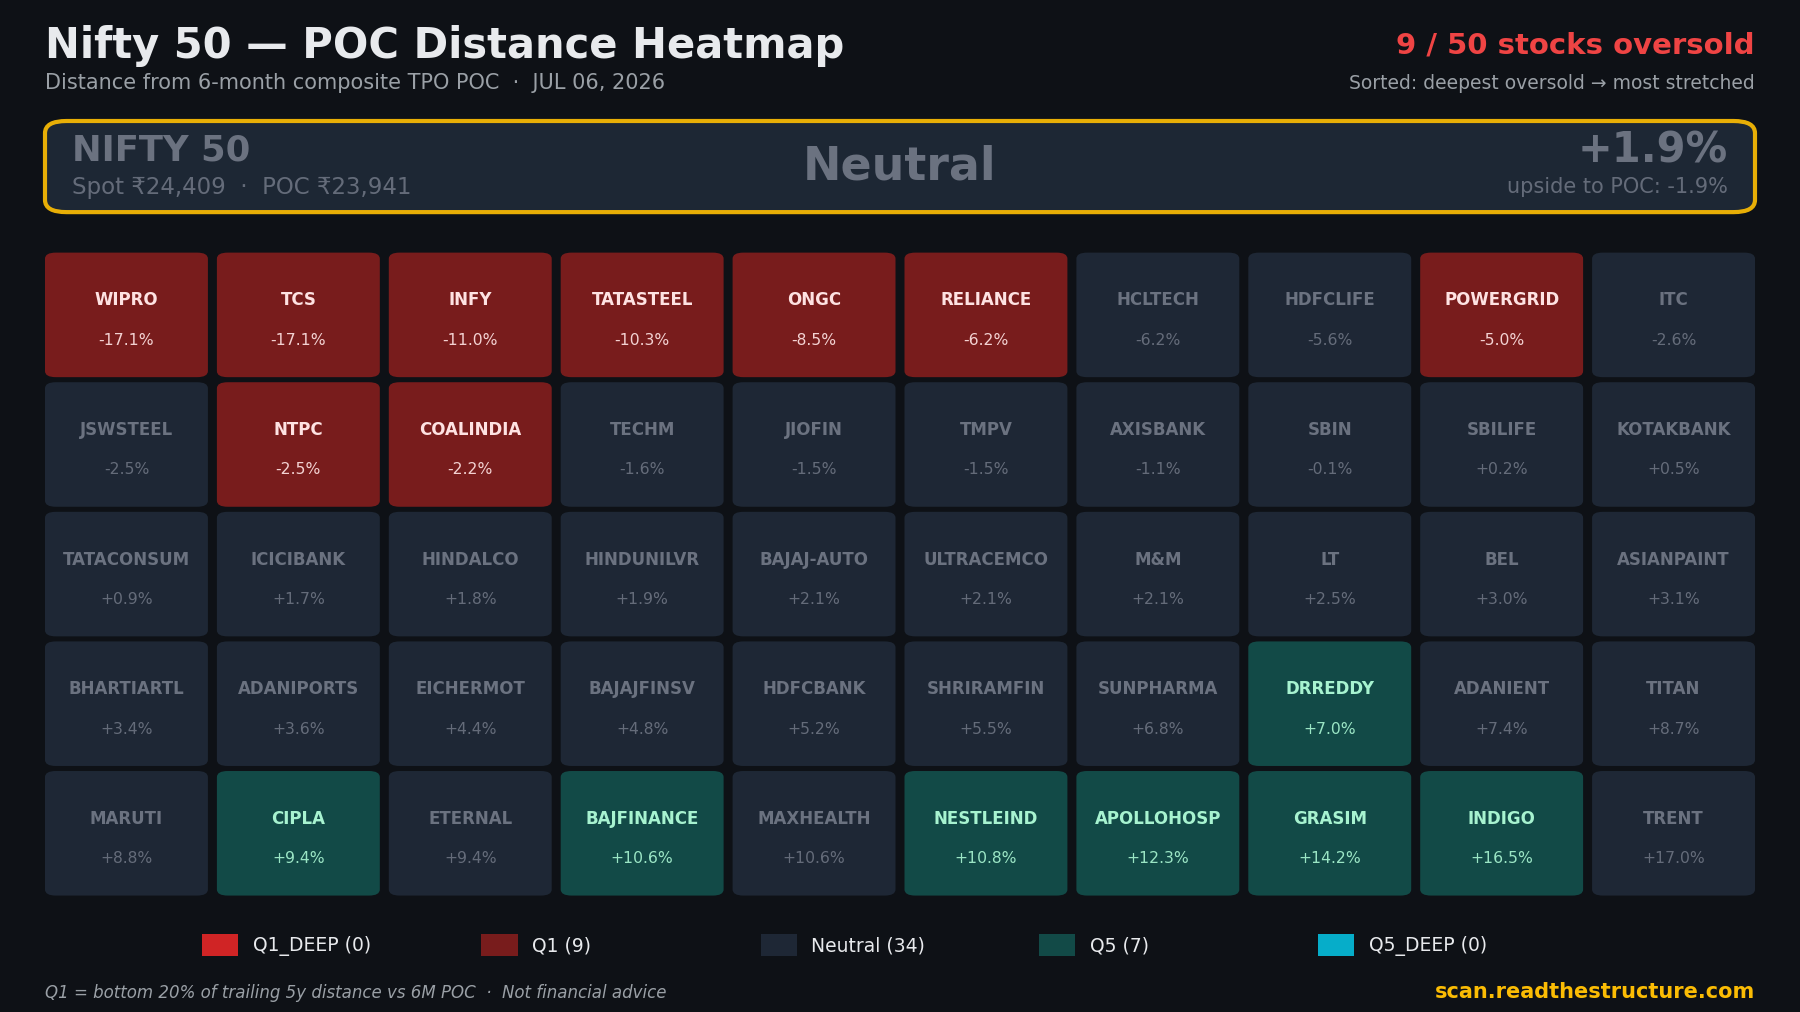The width and height of the screenshot is (1800, 1012).
Task: Select the DRREDDY +7.0% tile
Action: click(1330, 704)
